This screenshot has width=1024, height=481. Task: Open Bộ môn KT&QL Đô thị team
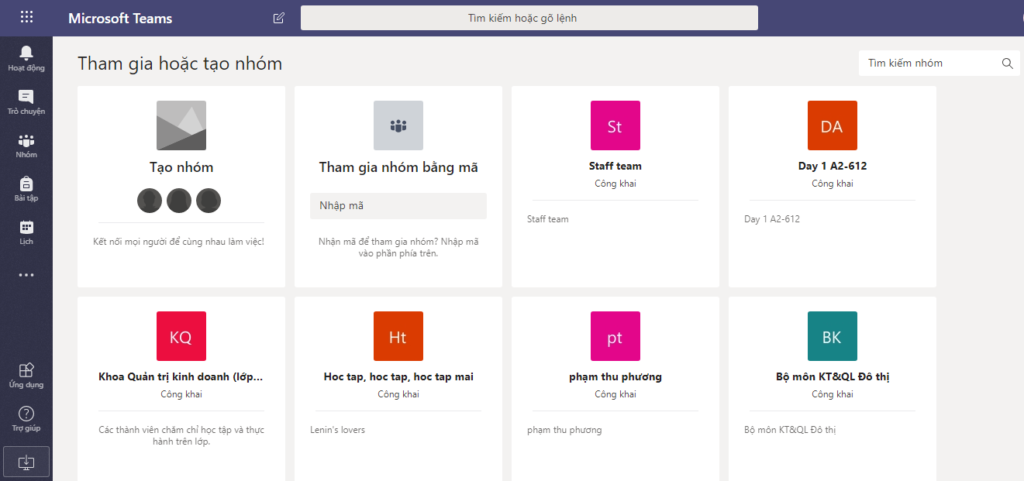(x=832, y=376)
